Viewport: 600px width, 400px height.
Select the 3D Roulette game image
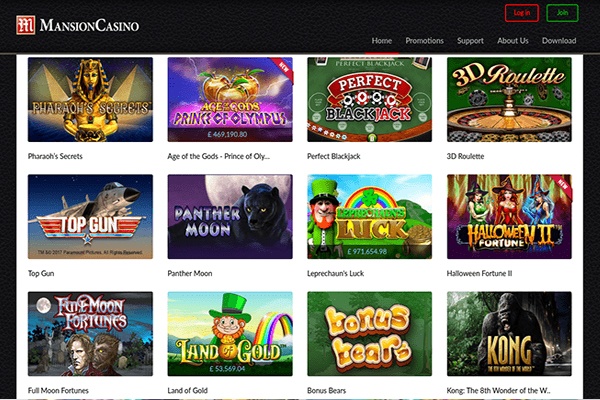(509, 100)
